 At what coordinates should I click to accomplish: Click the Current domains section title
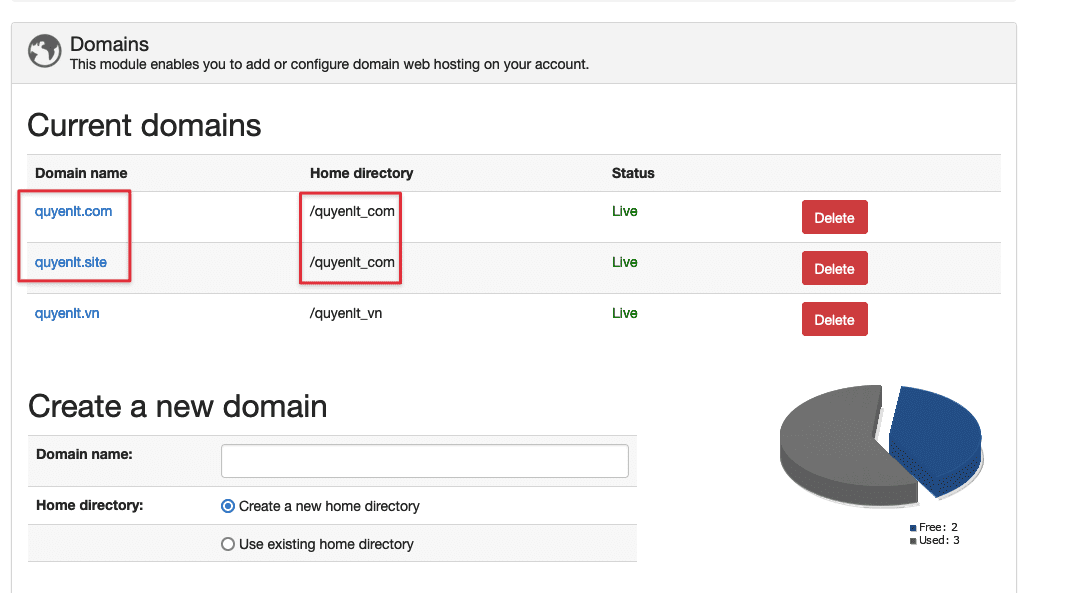pos(144,124)
